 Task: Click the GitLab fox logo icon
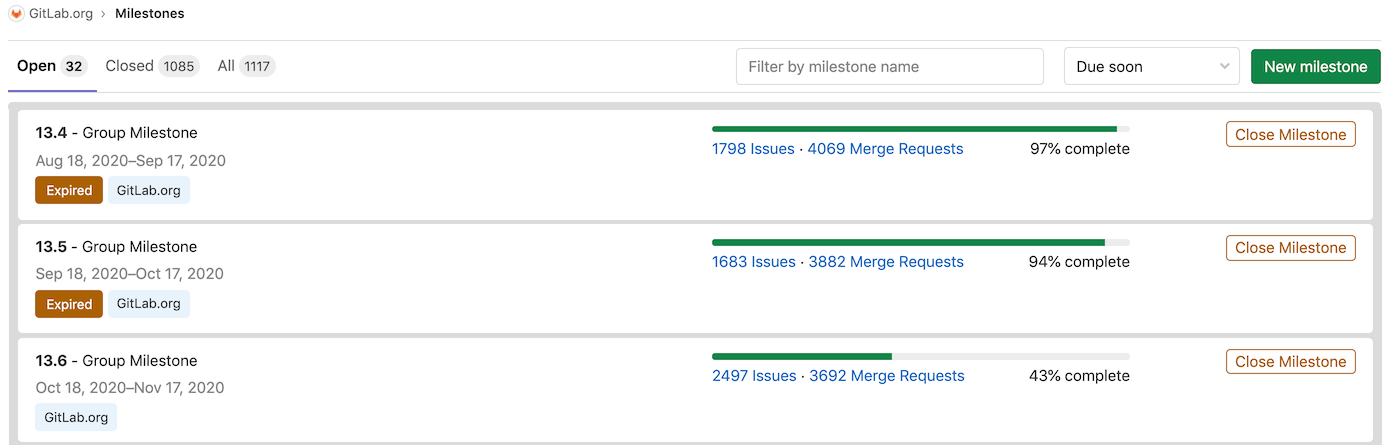16,14
